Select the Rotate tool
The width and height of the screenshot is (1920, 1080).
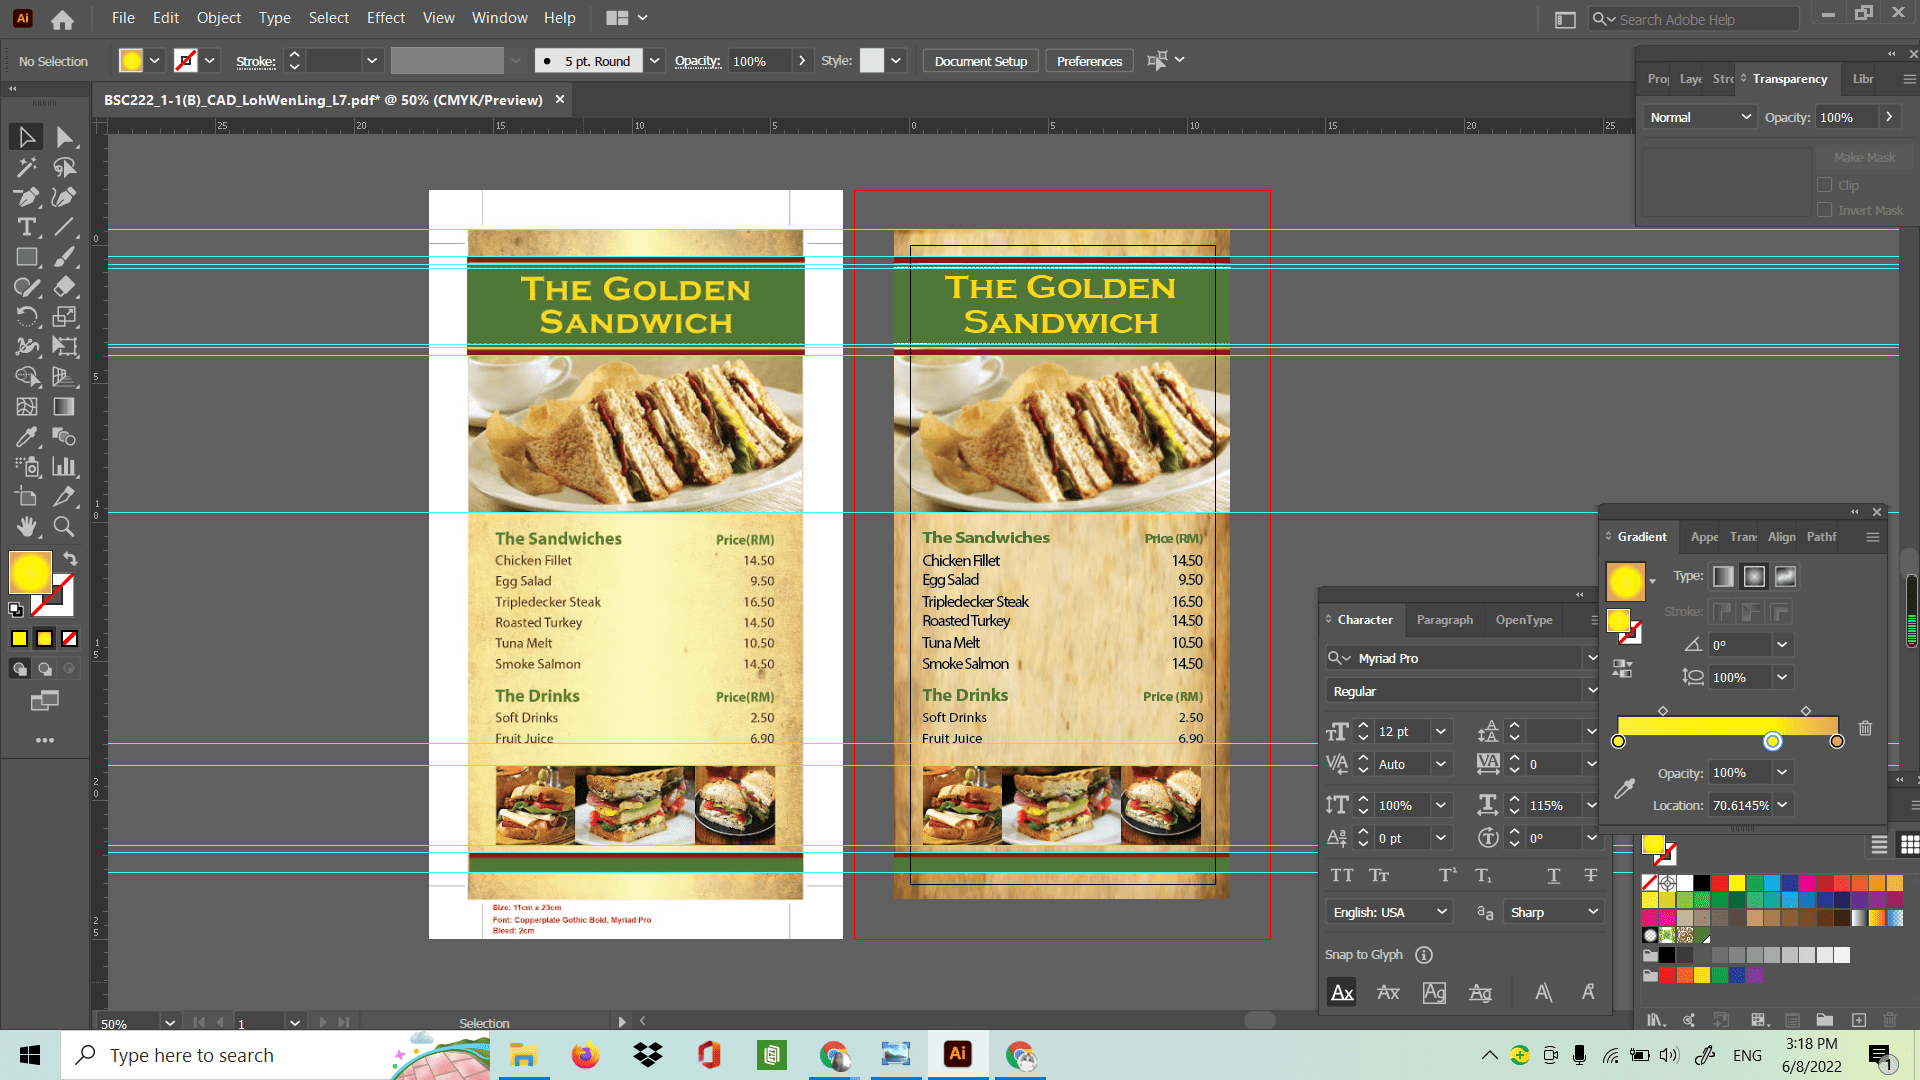point(27,317)
